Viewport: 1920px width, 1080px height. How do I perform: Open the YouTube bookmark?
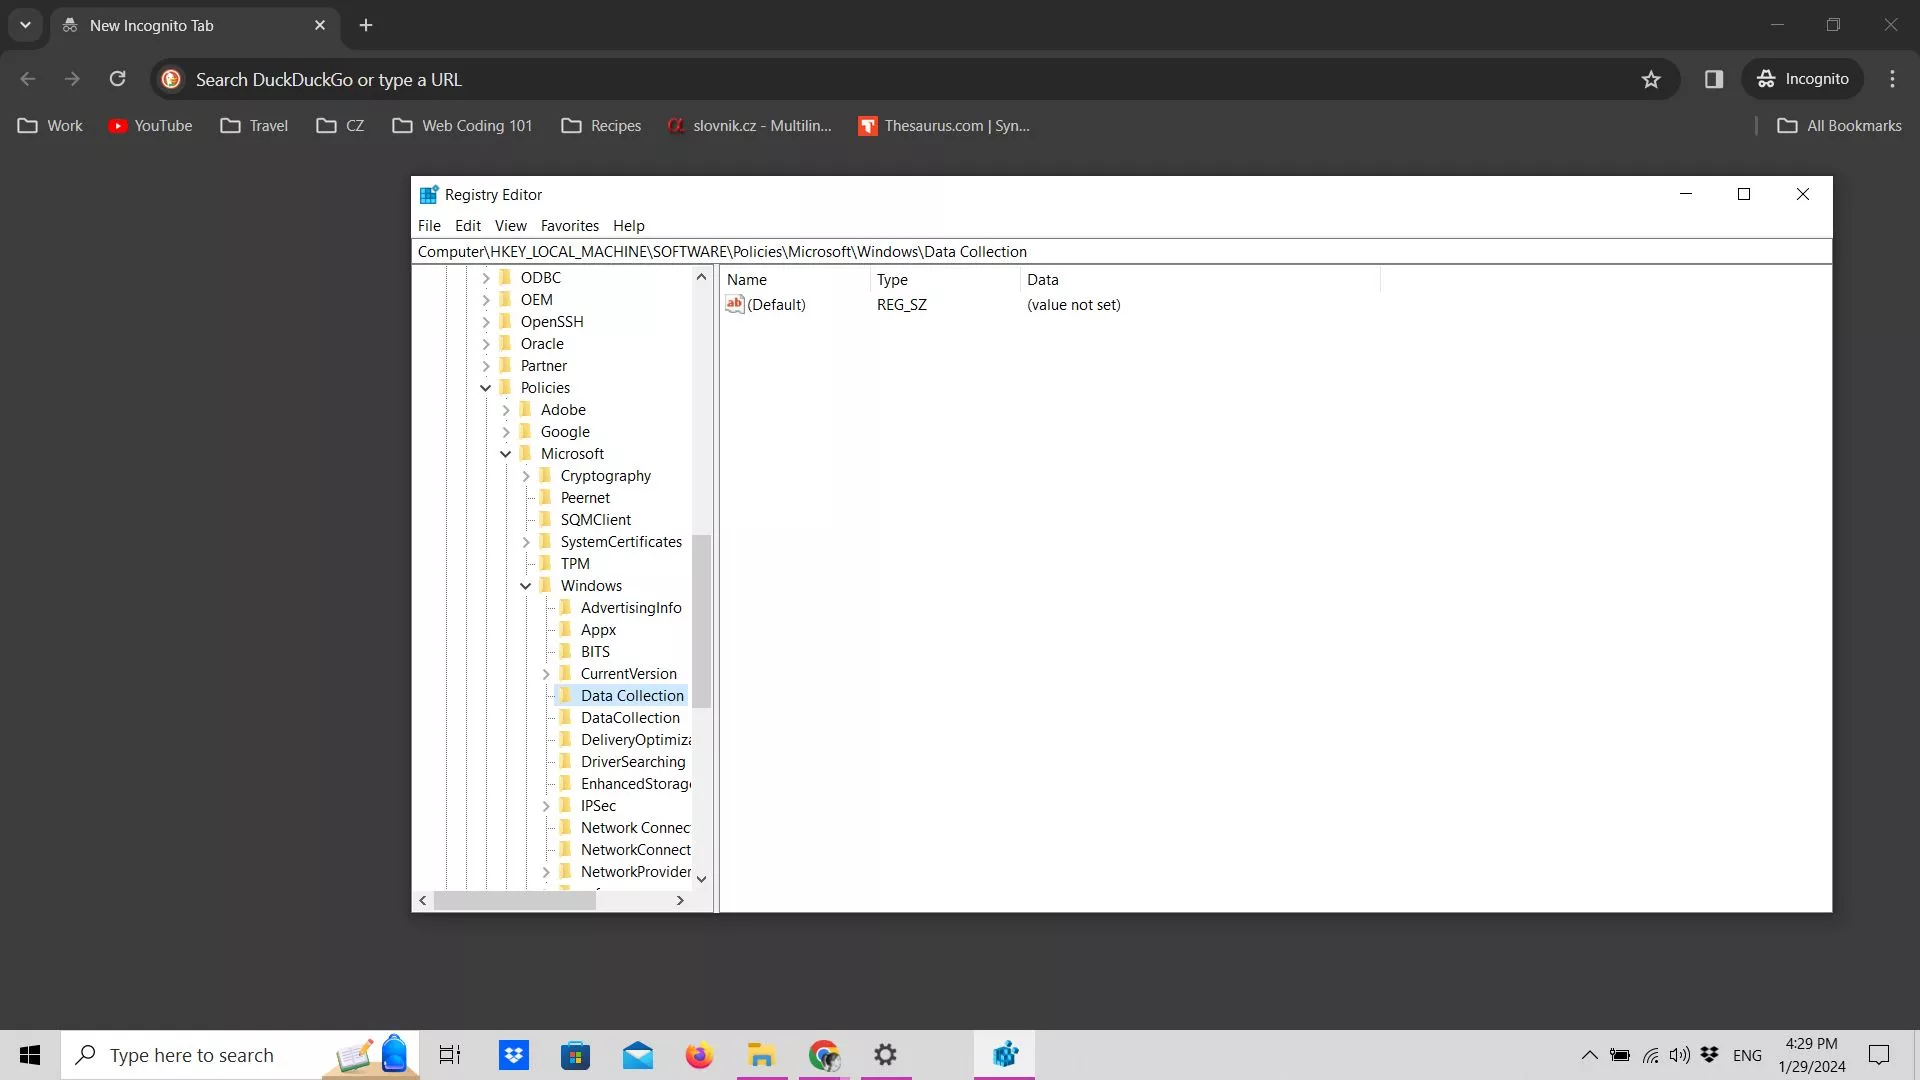point(150,126)
